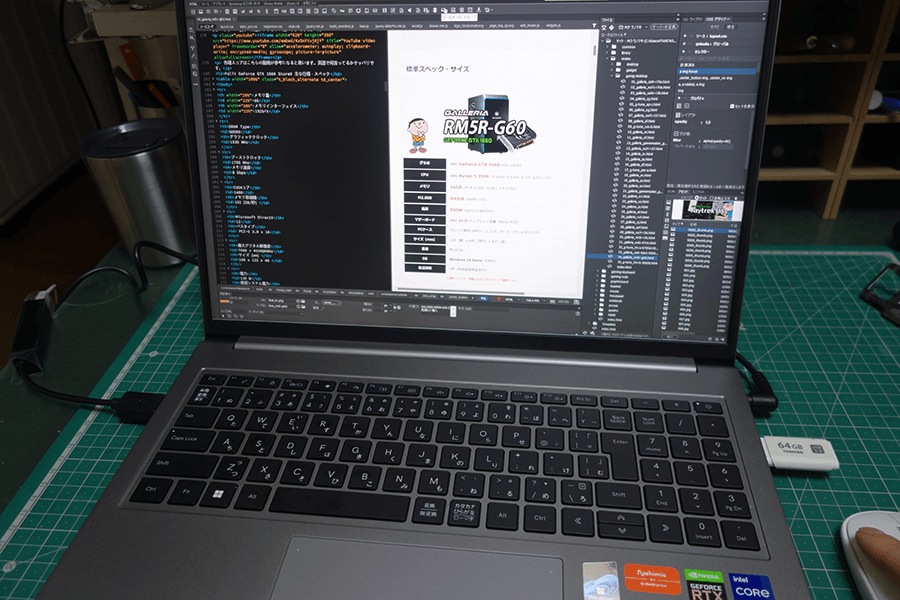Select the サイト radio button in Assets panel
The height and width of the screenshot is (600, 900).
[696, 198]
